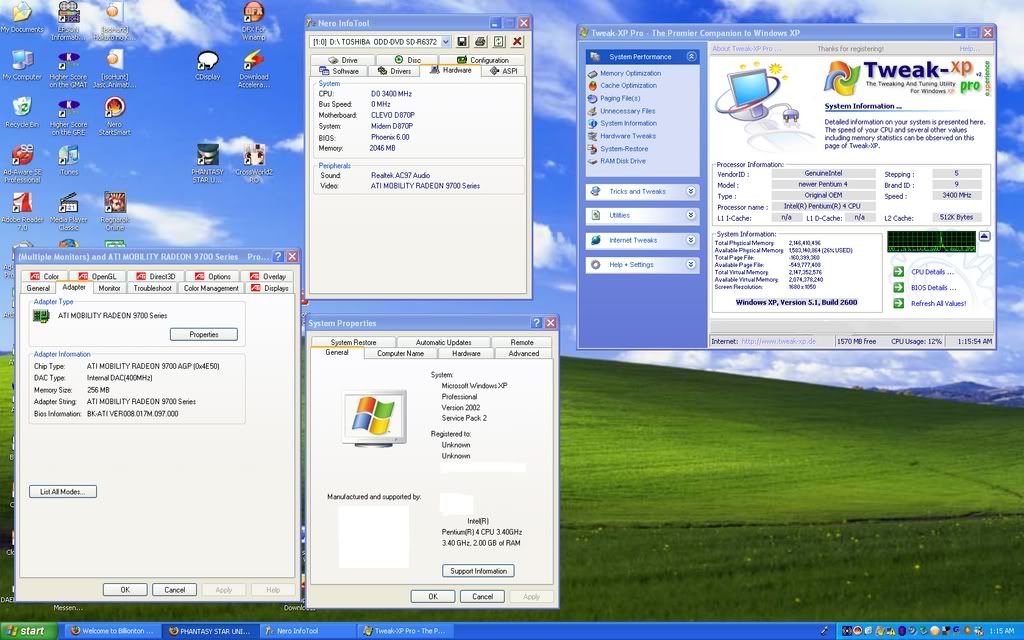Click Refresh All Values in Tweak-XP
The height and width of the screenshot is (640, 1024).
(938, 303)
